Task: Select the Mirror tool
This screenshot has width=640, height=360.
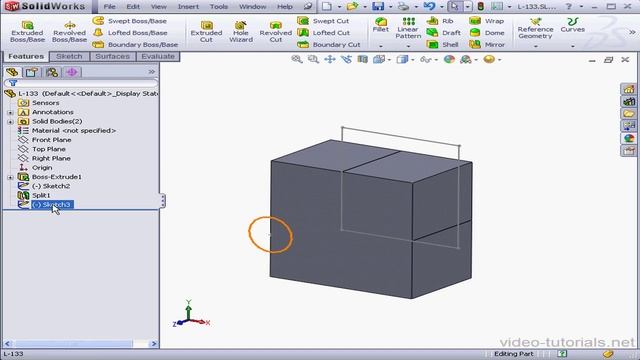Action: coord(487,44)
